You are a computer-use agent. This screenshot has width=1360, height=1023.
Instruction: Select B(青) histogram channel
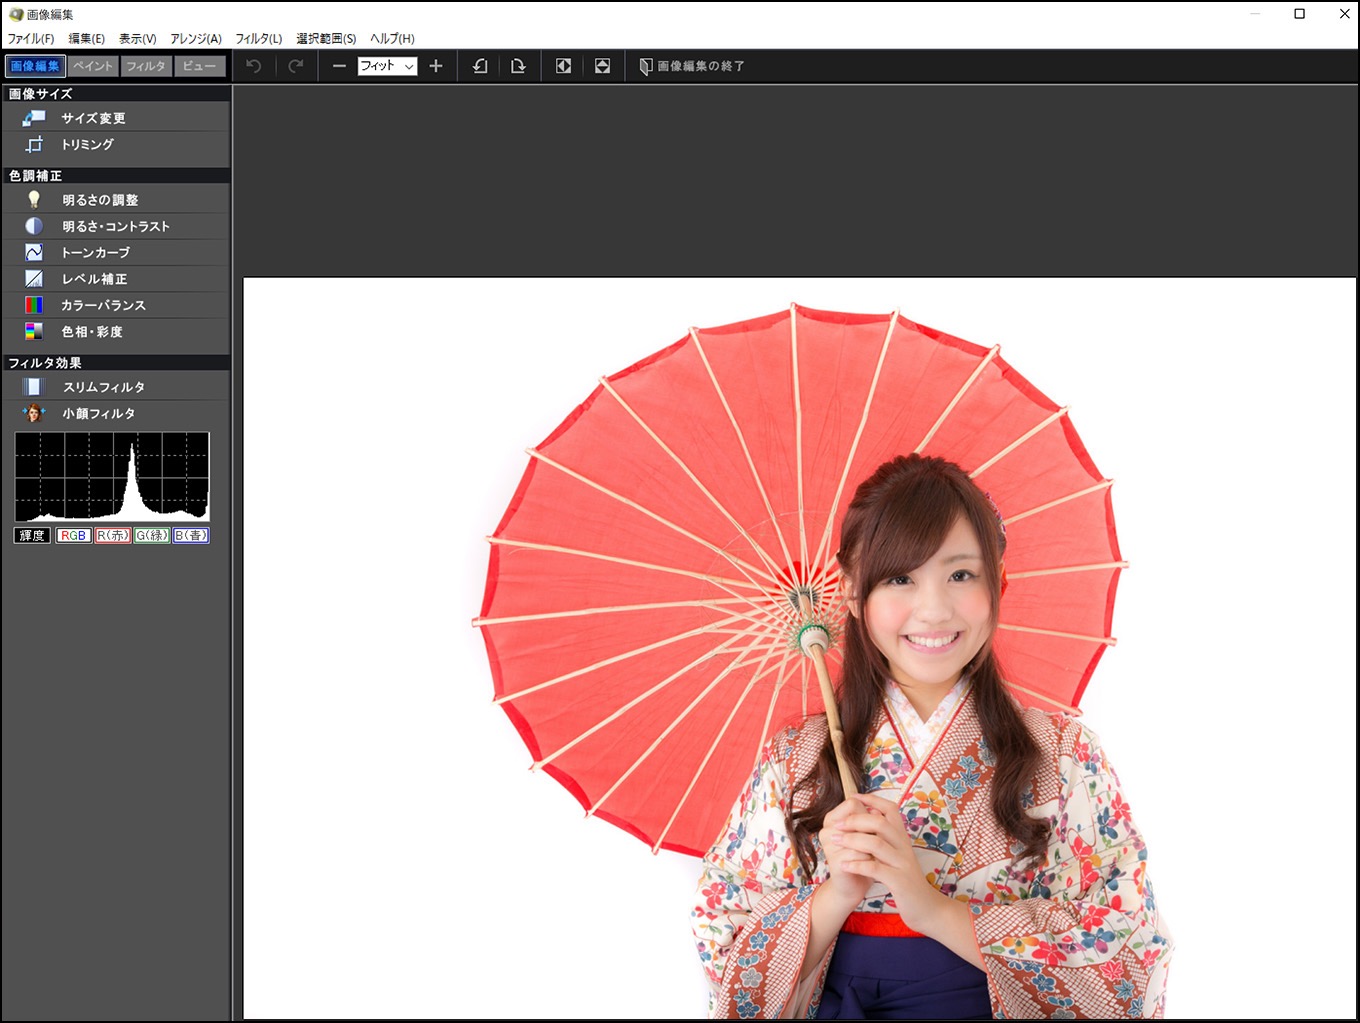tap(191, 535)
